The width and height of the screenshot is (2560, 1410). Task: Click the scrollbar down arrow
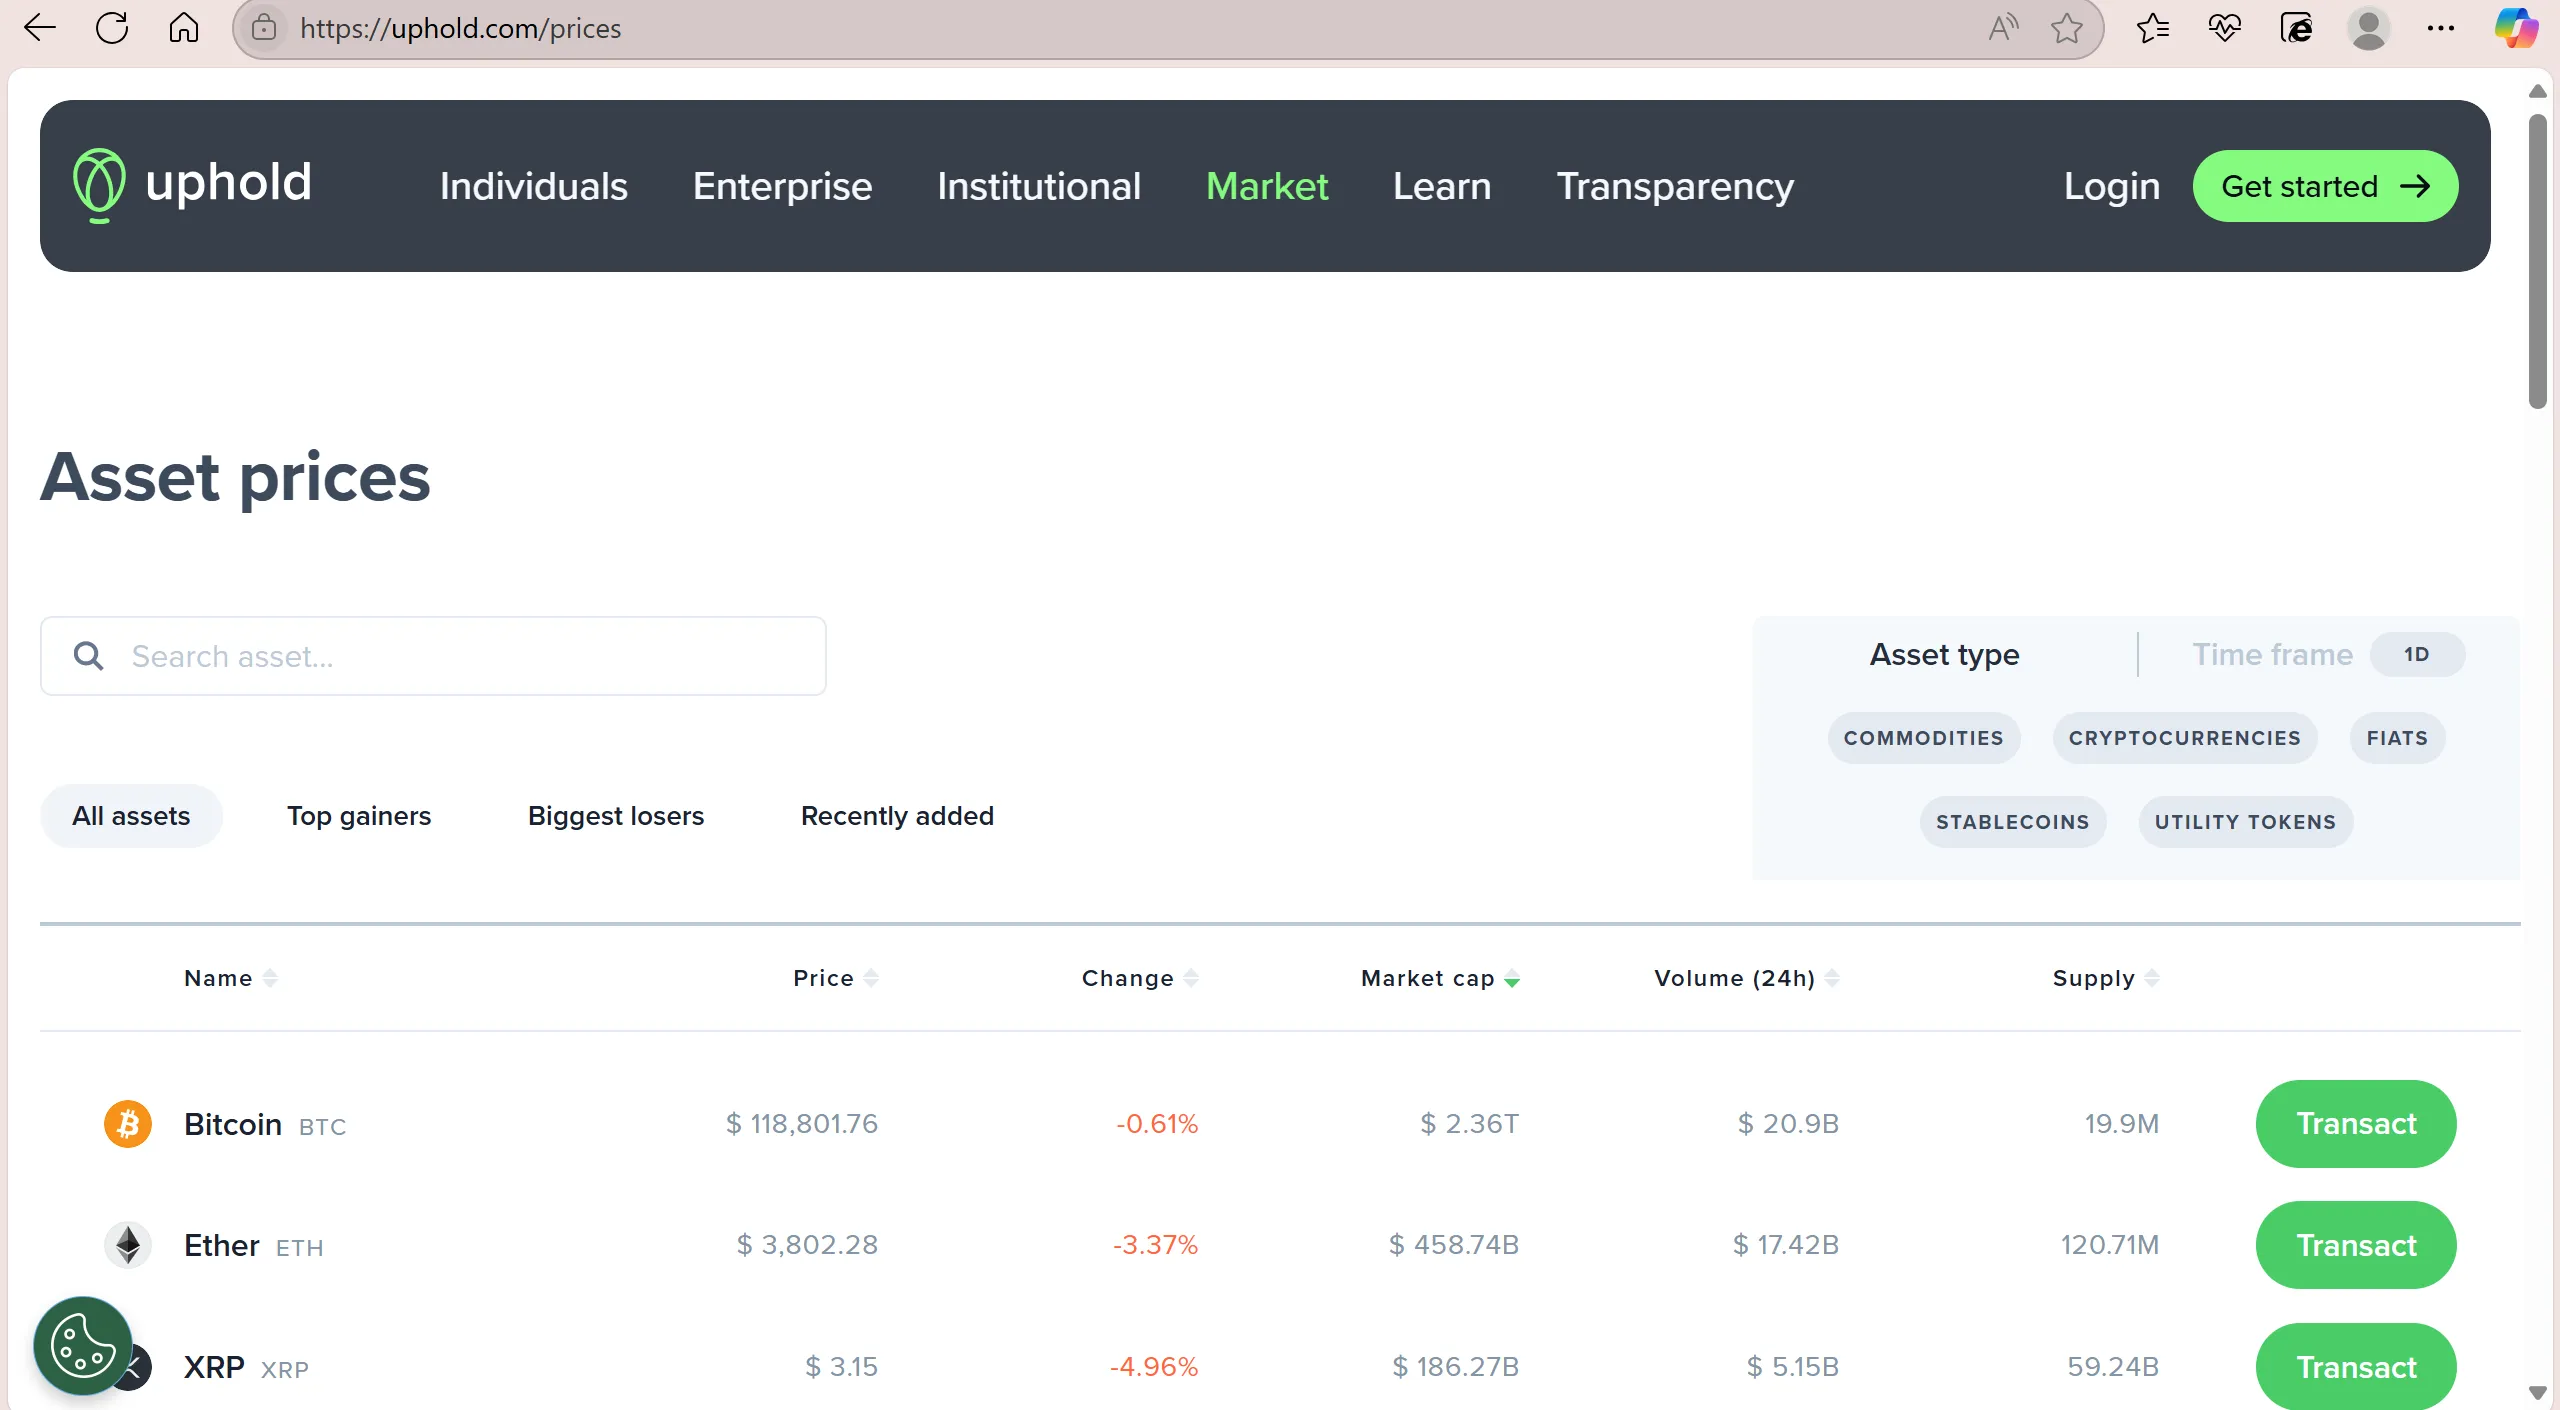pos(2537,1392)
